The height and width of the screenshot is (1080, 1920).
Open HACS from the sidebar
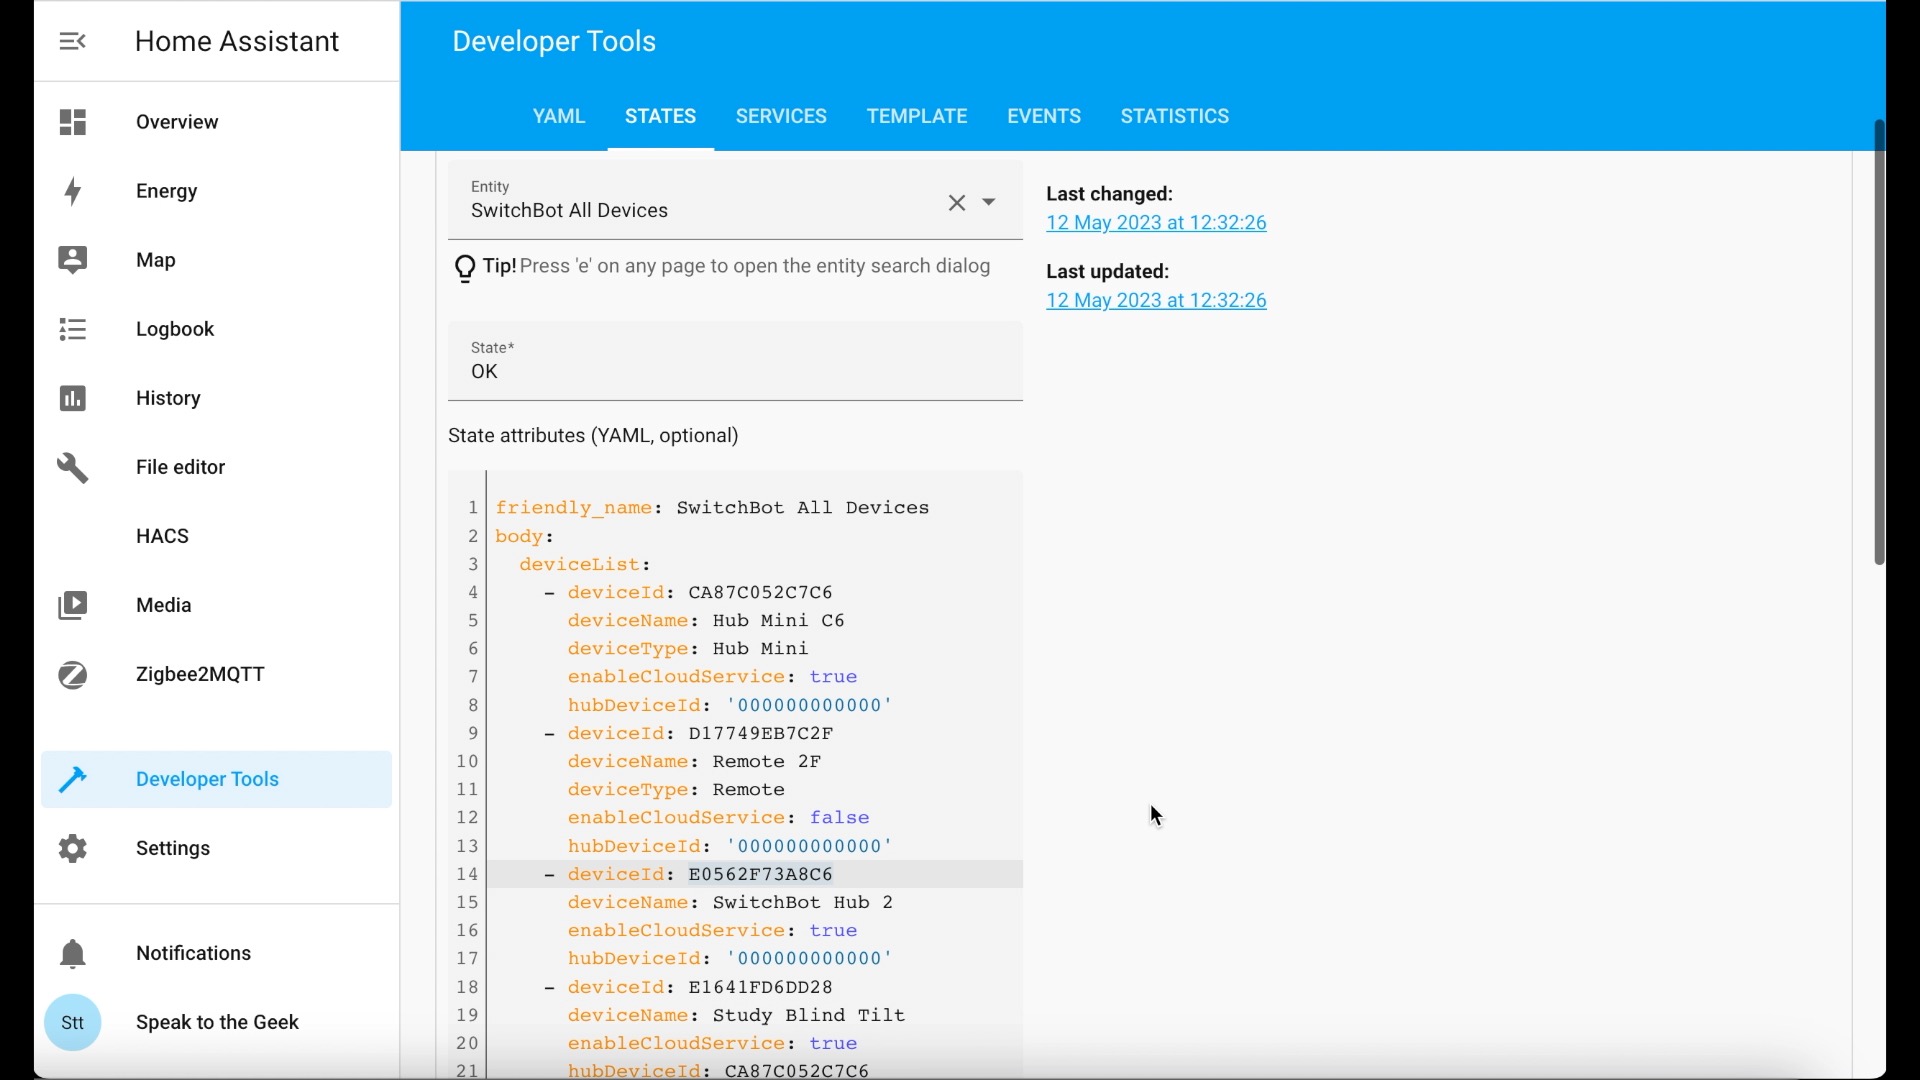(x=161, y=535)
